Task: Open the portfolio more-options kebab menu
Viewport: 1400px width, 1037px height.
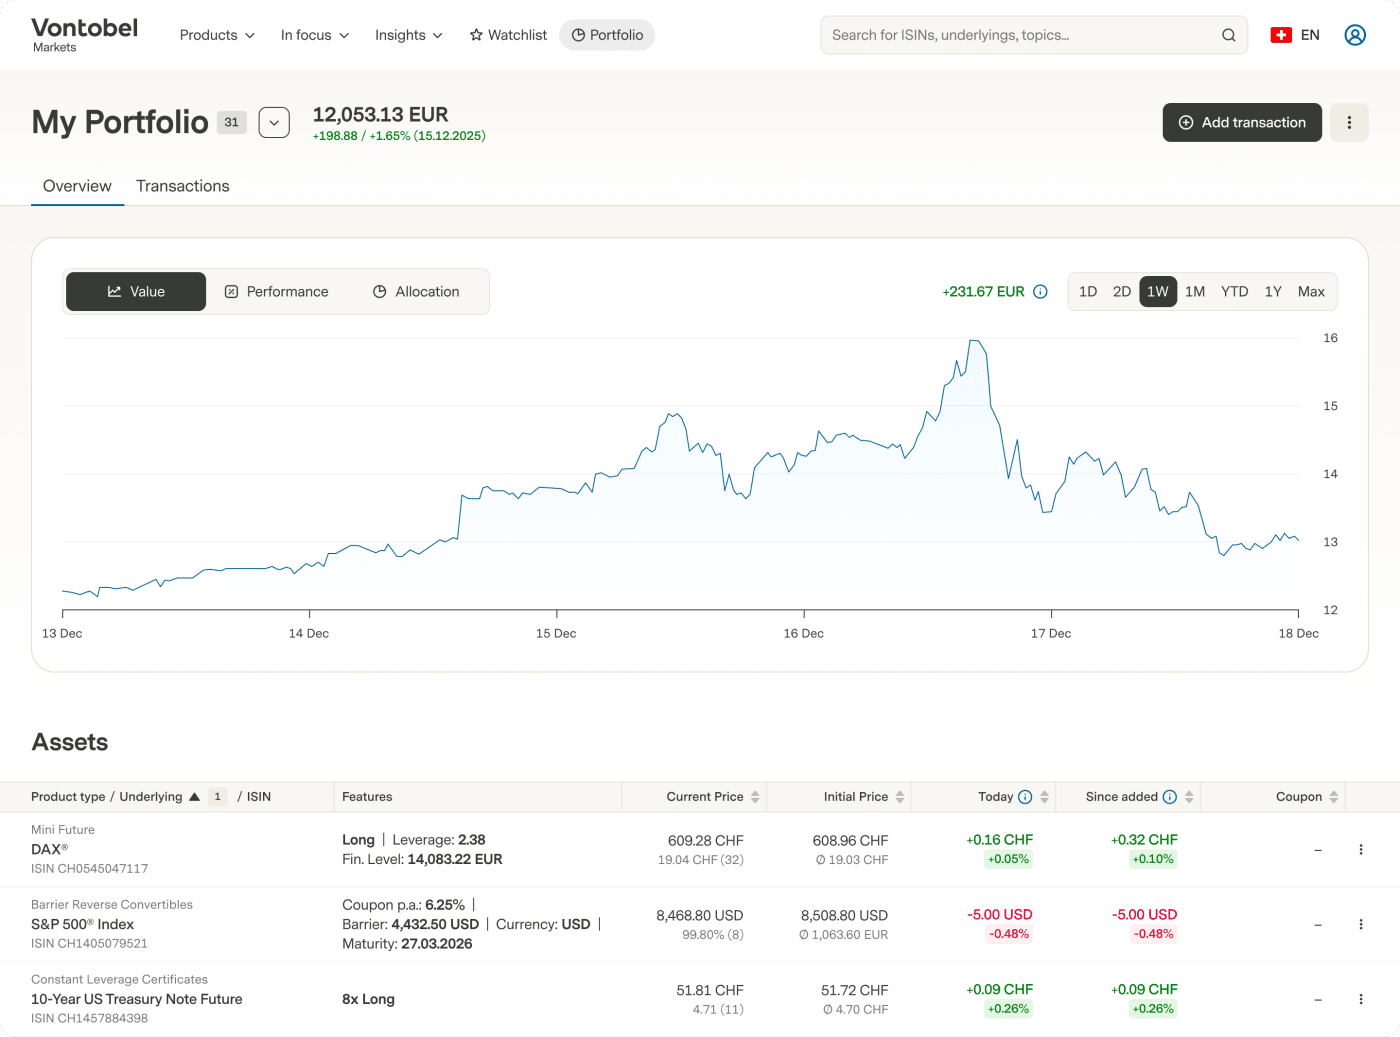Action: (1349, 122)
